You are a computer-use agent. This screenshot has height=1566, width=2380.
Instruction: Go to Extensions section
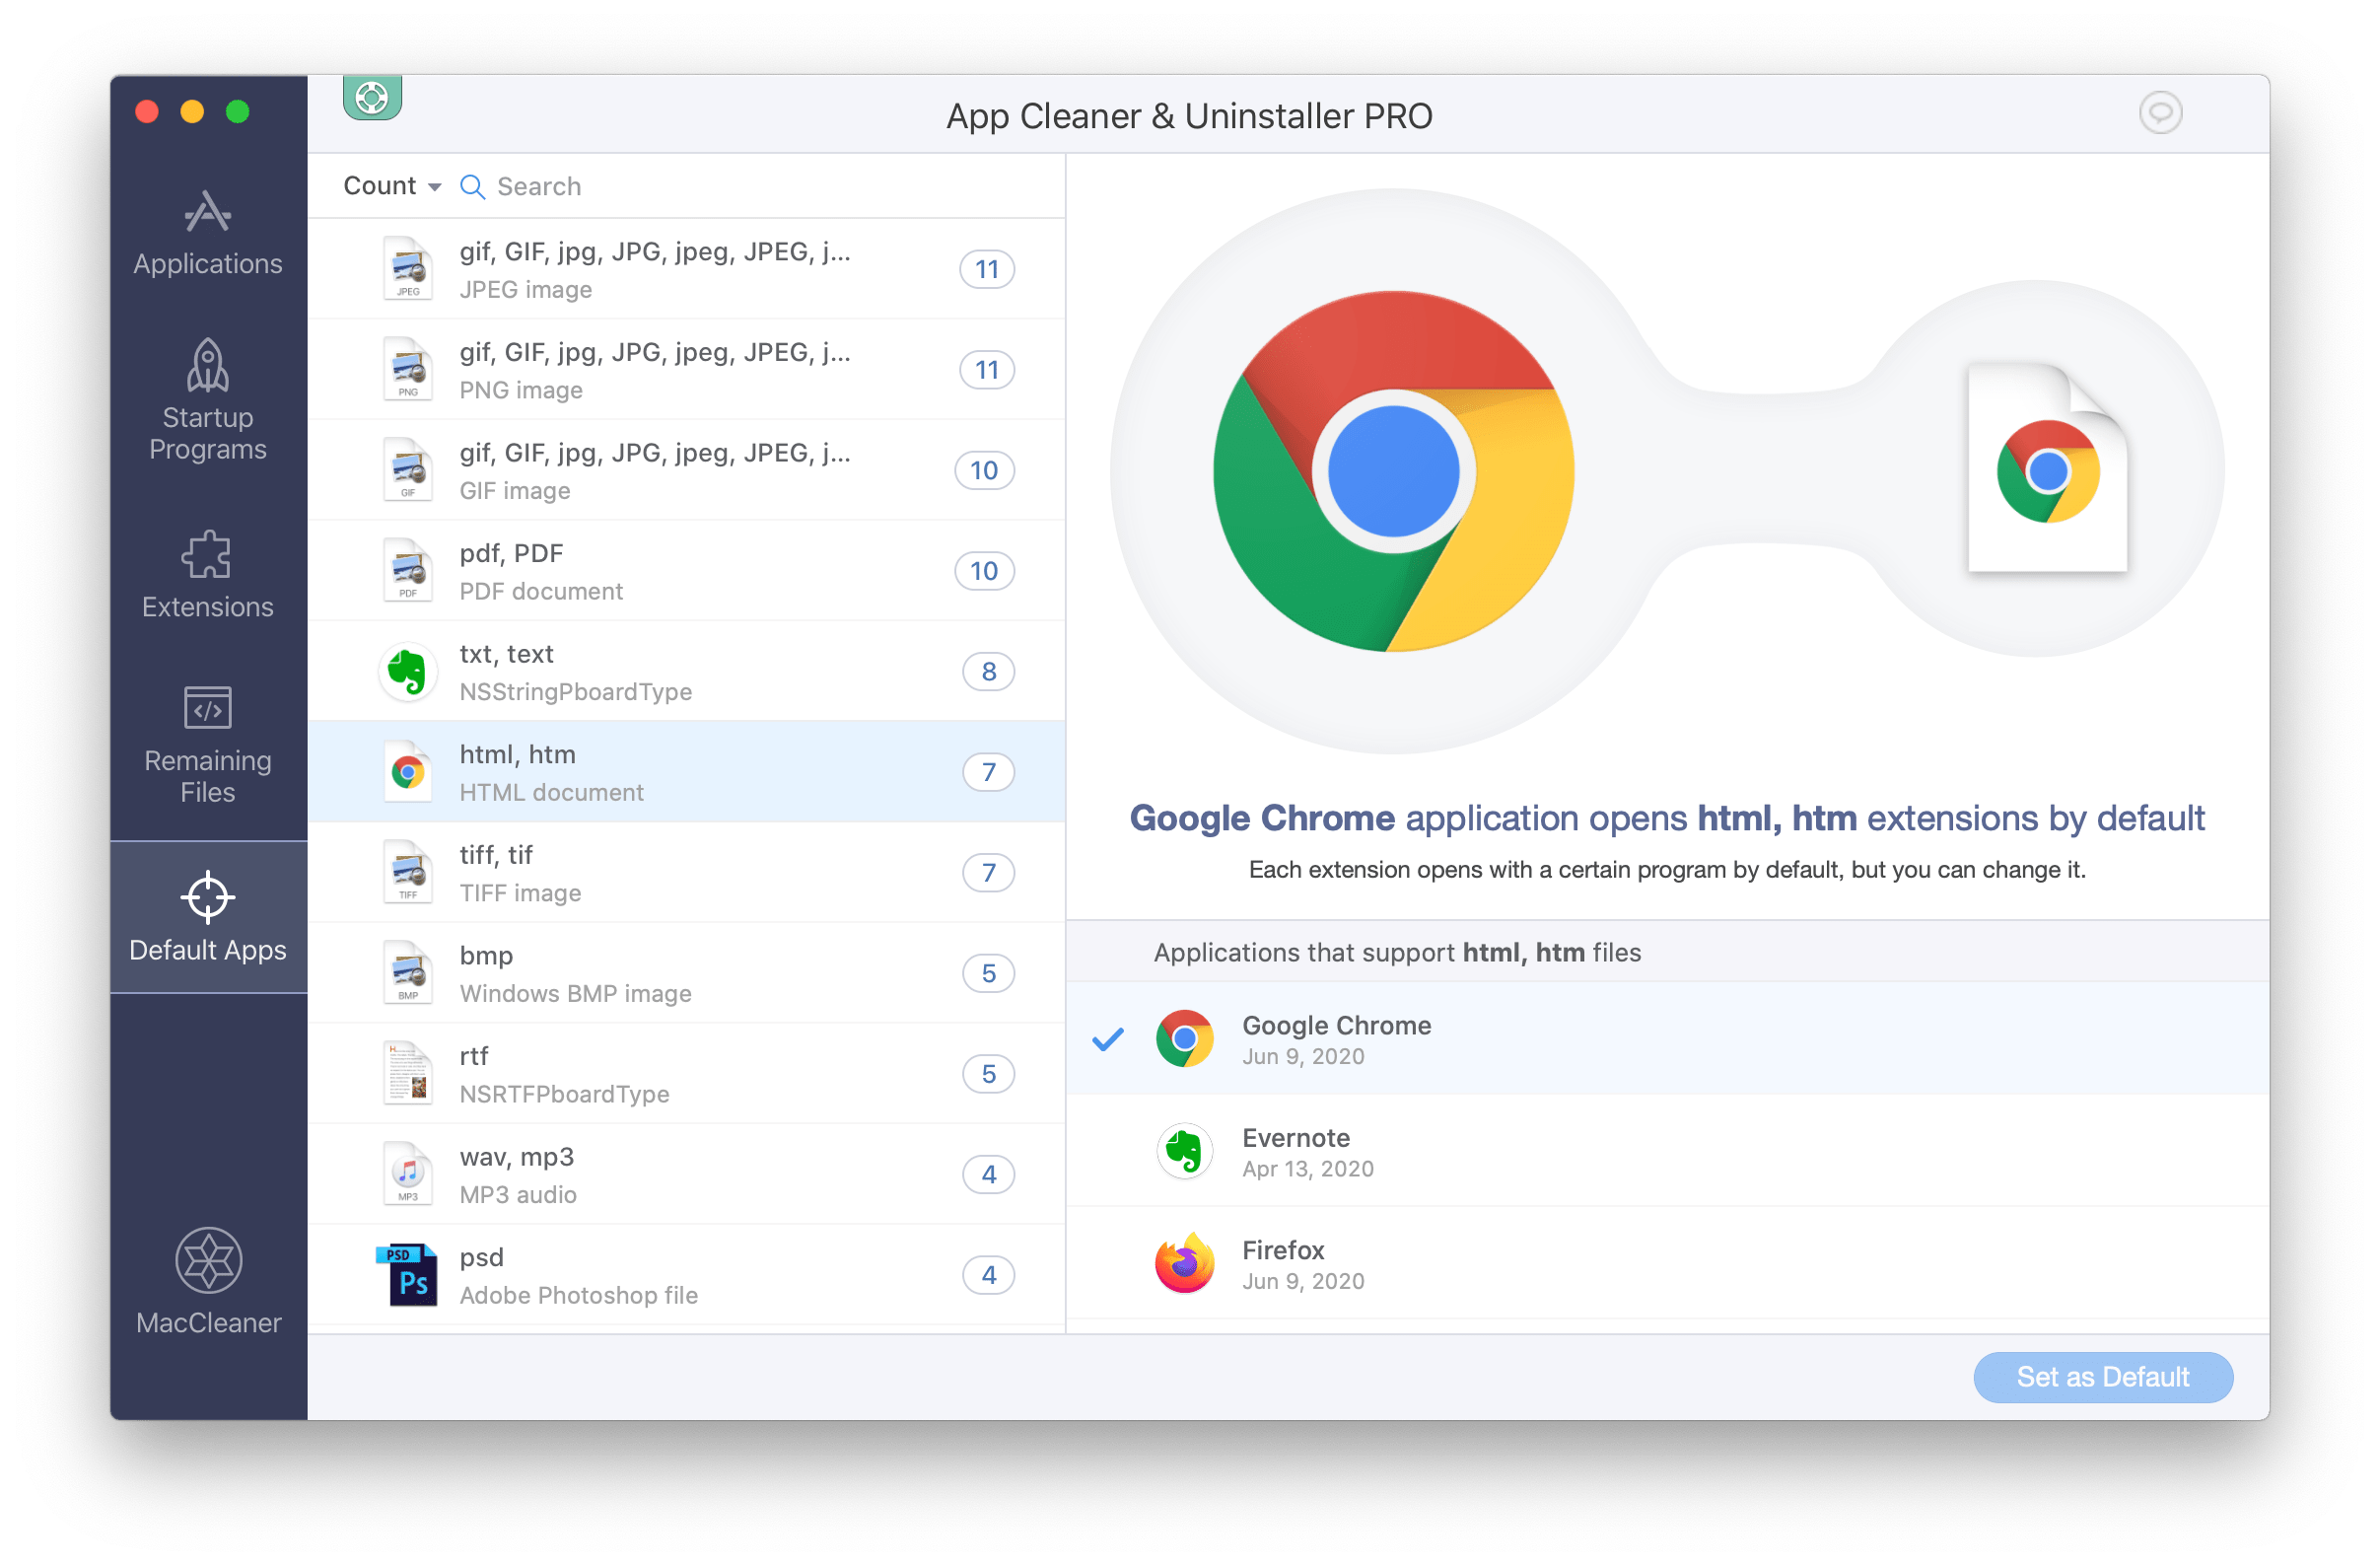208,575
